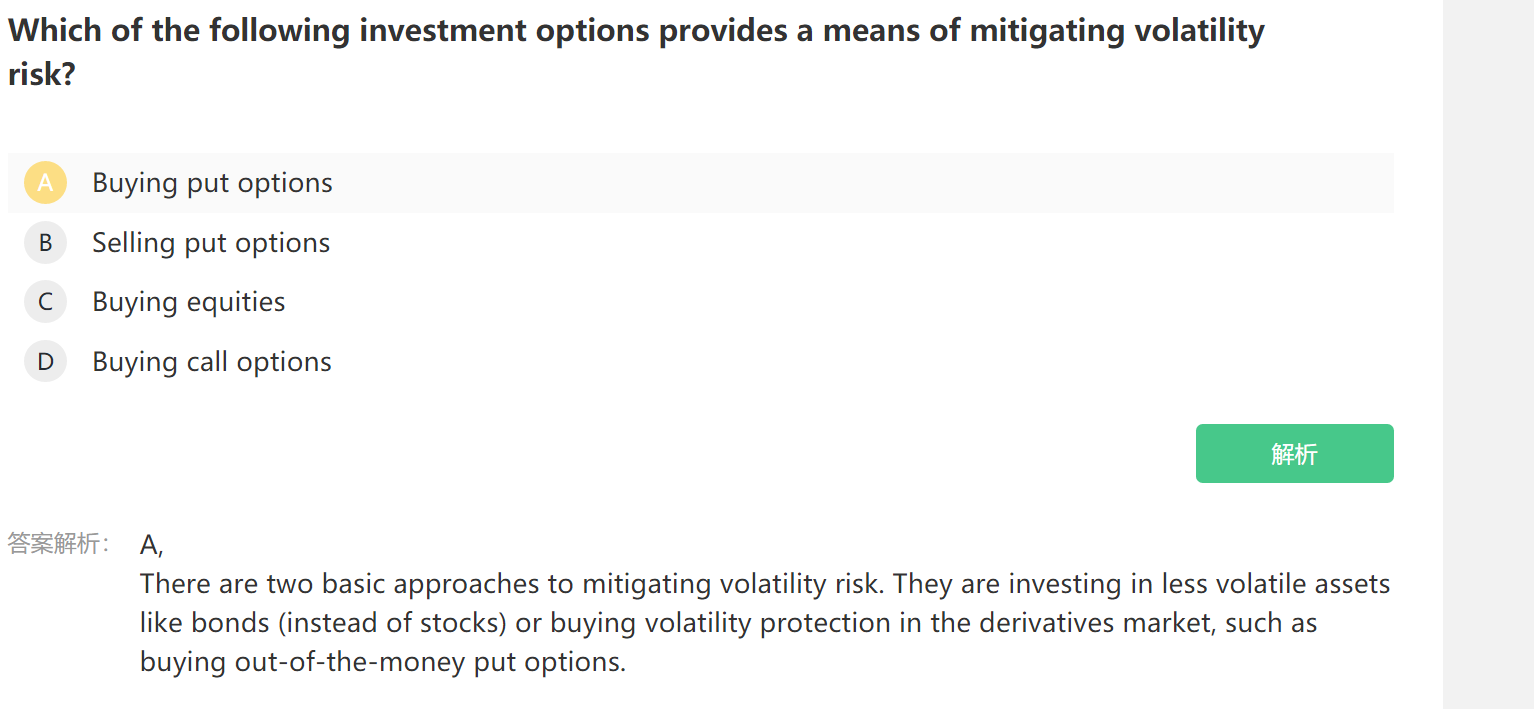1534x709 pixels.
Task: Click the gray side panel on the right
Action: [x=1488, y=354]
